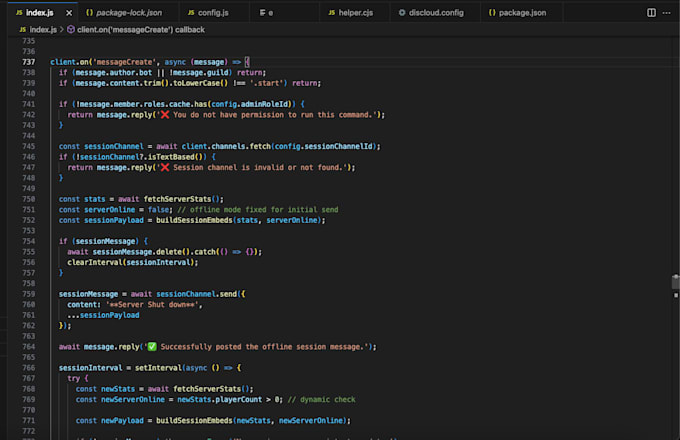Select the helper.cjs tab
The width and height of the screenshot is (680, 440).
click(356, 13)
